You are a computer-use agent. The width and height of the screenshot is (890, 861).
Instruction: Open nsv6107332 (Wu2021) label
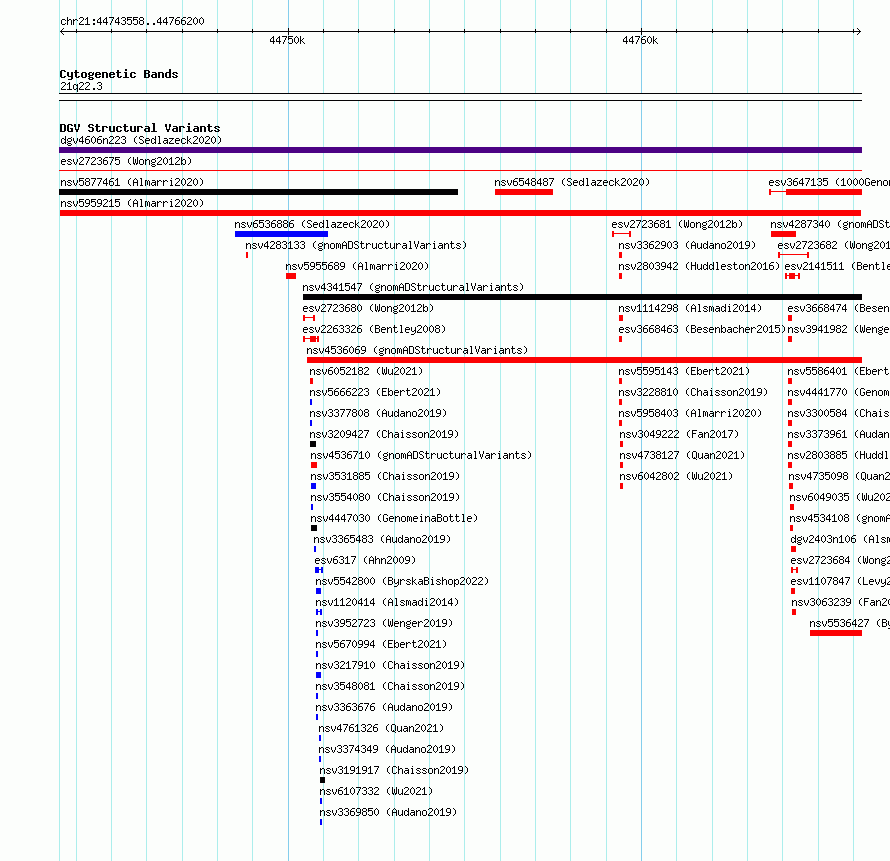click(376, 791)
